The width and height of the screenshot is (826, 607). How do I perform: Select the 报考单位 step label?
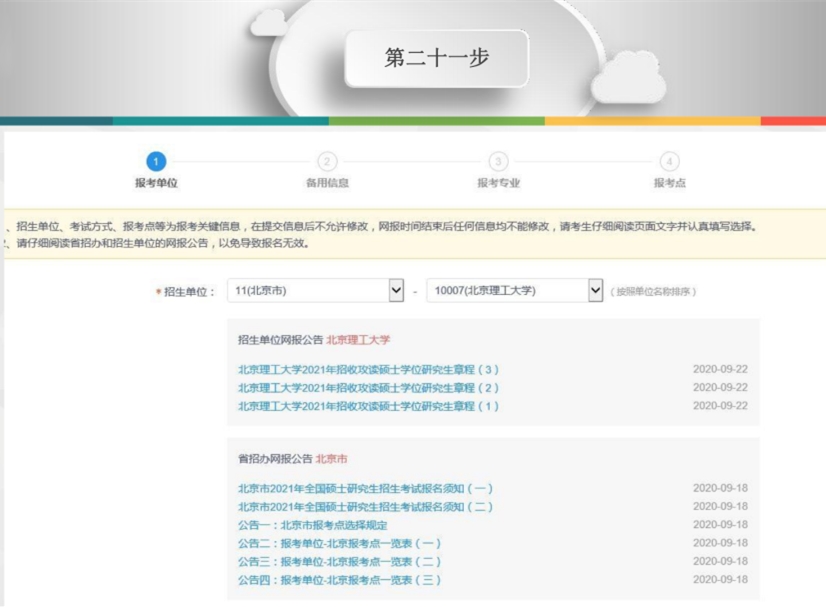(155, 184)
